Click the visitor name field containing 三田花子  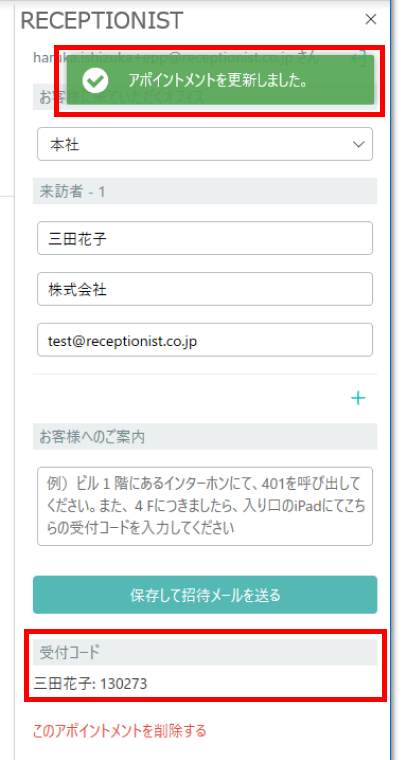coord(204,238)
